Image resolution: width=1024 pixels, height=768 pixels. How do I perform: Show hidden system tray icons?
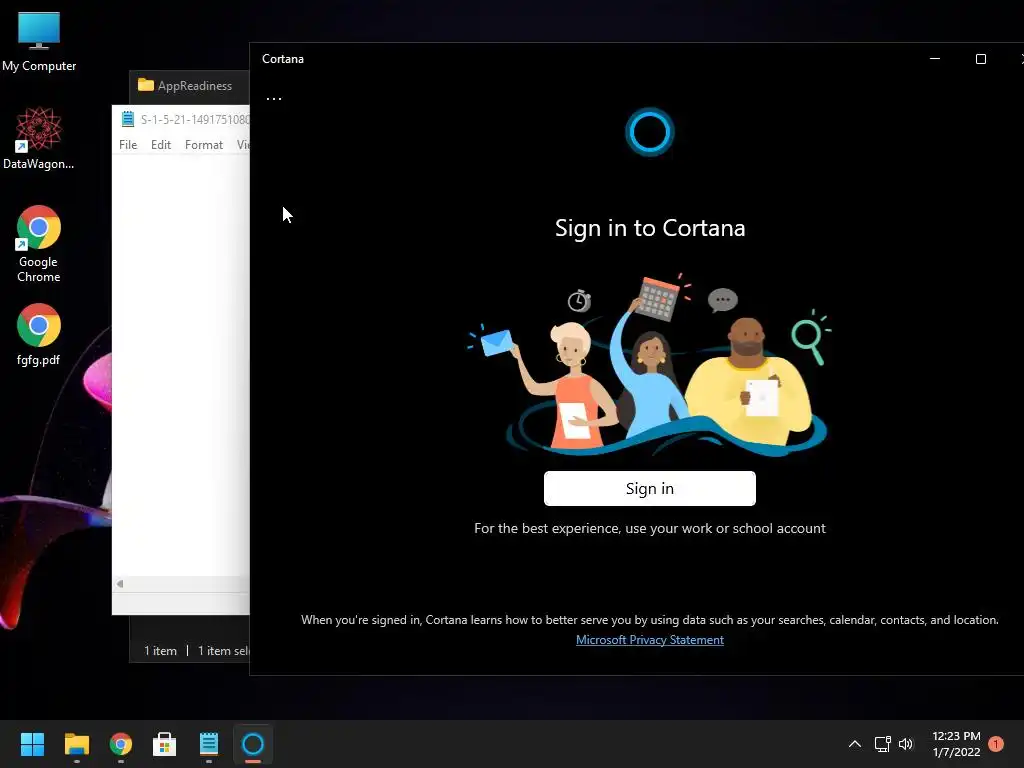tap(854, 744)
